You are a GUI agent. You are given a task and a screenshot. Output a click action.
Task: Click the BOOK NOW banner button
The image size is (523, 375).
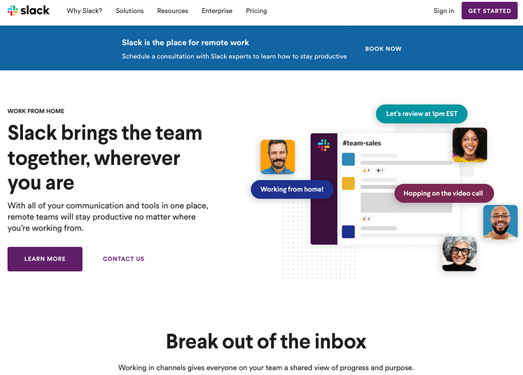tap(383, 49)
